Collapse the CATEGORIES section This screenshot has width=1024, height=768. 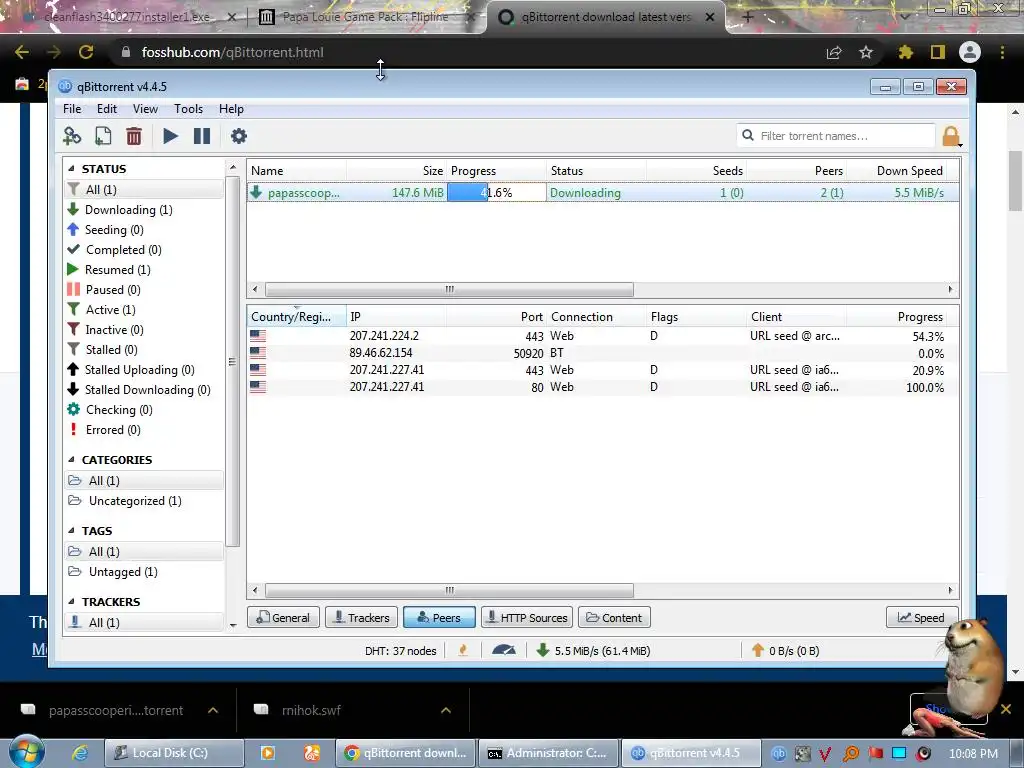click(71, 460)
